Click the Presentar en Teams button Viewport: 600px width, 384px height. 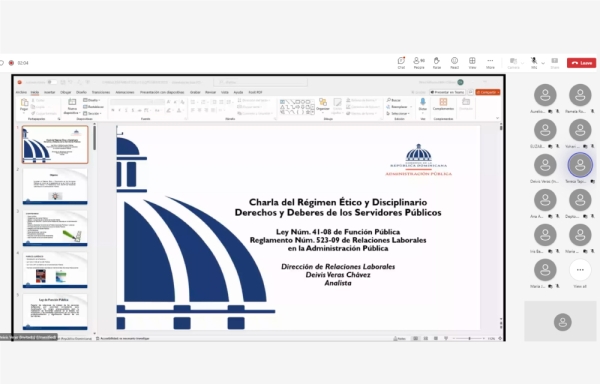(447, 92)
